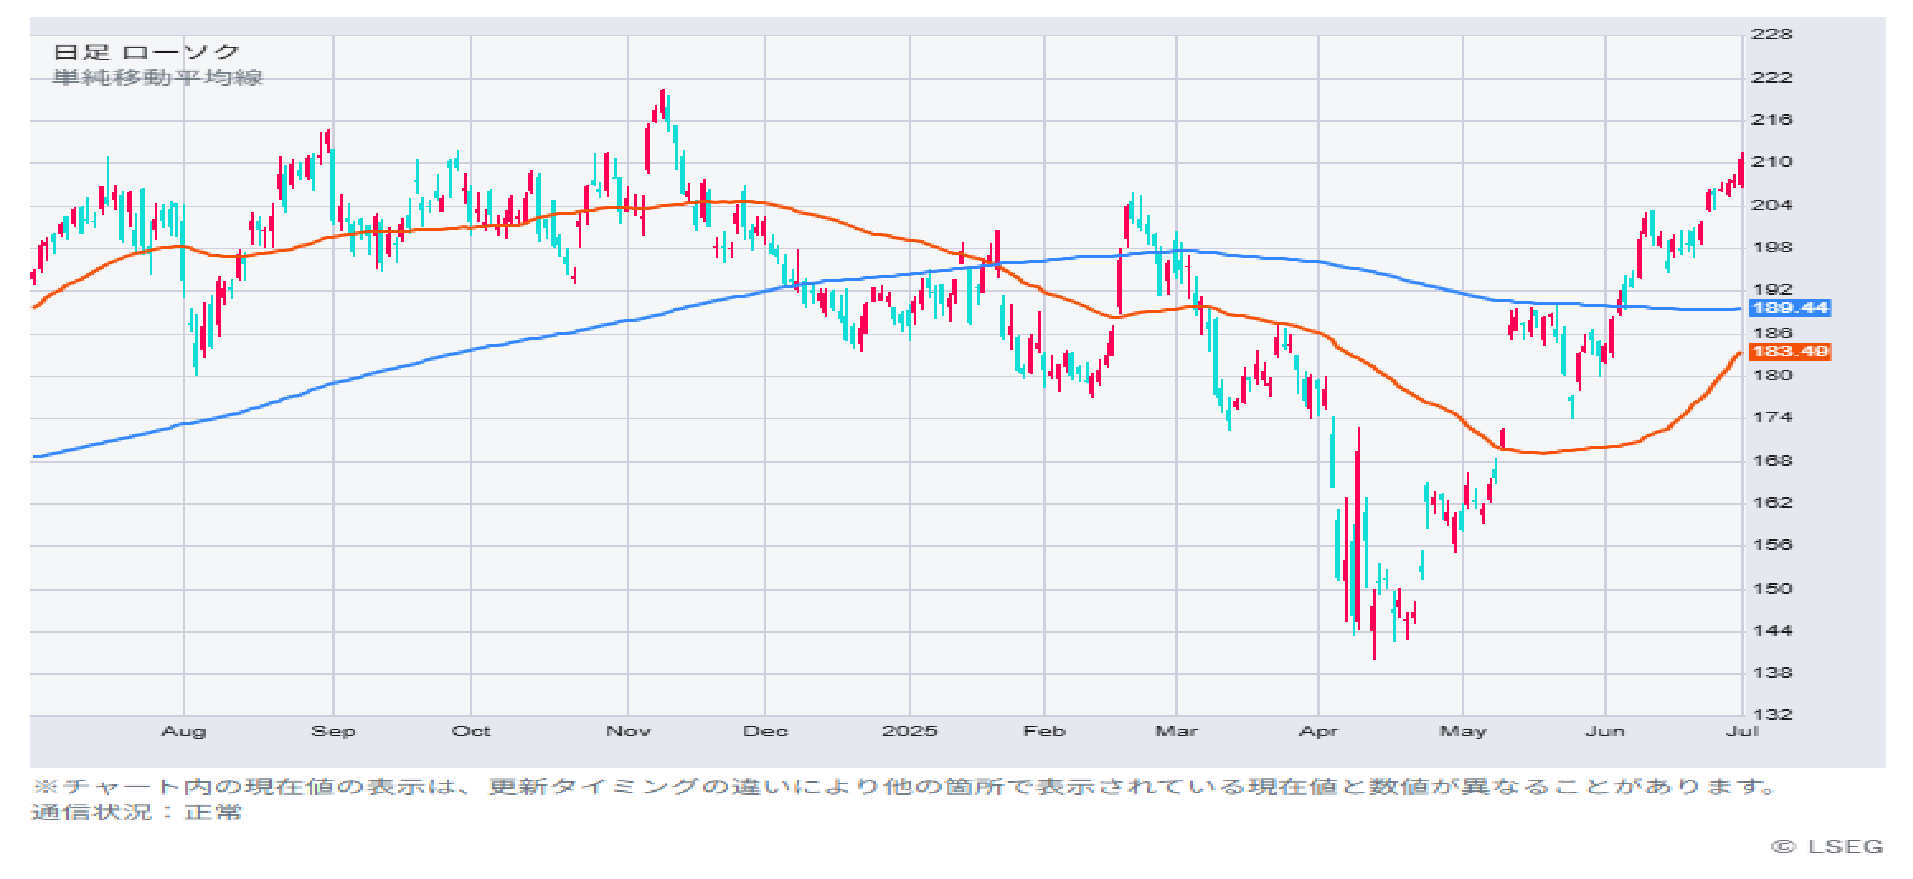Select the Mar marker on time axis

pos(1176,731)
